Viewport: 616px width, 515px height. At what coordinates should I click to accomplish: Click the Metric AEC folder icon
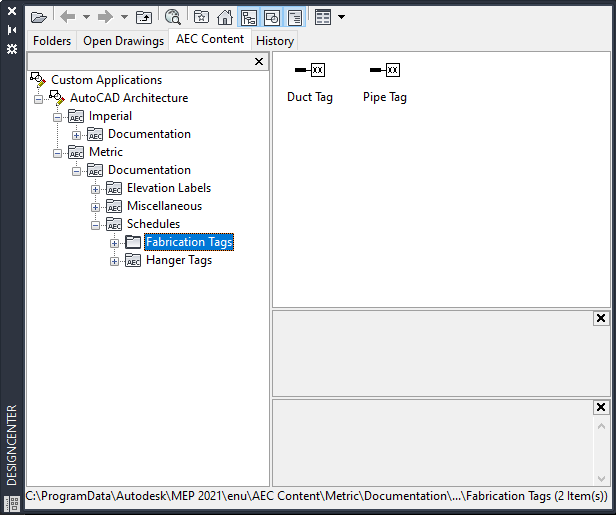coord(76,152)
